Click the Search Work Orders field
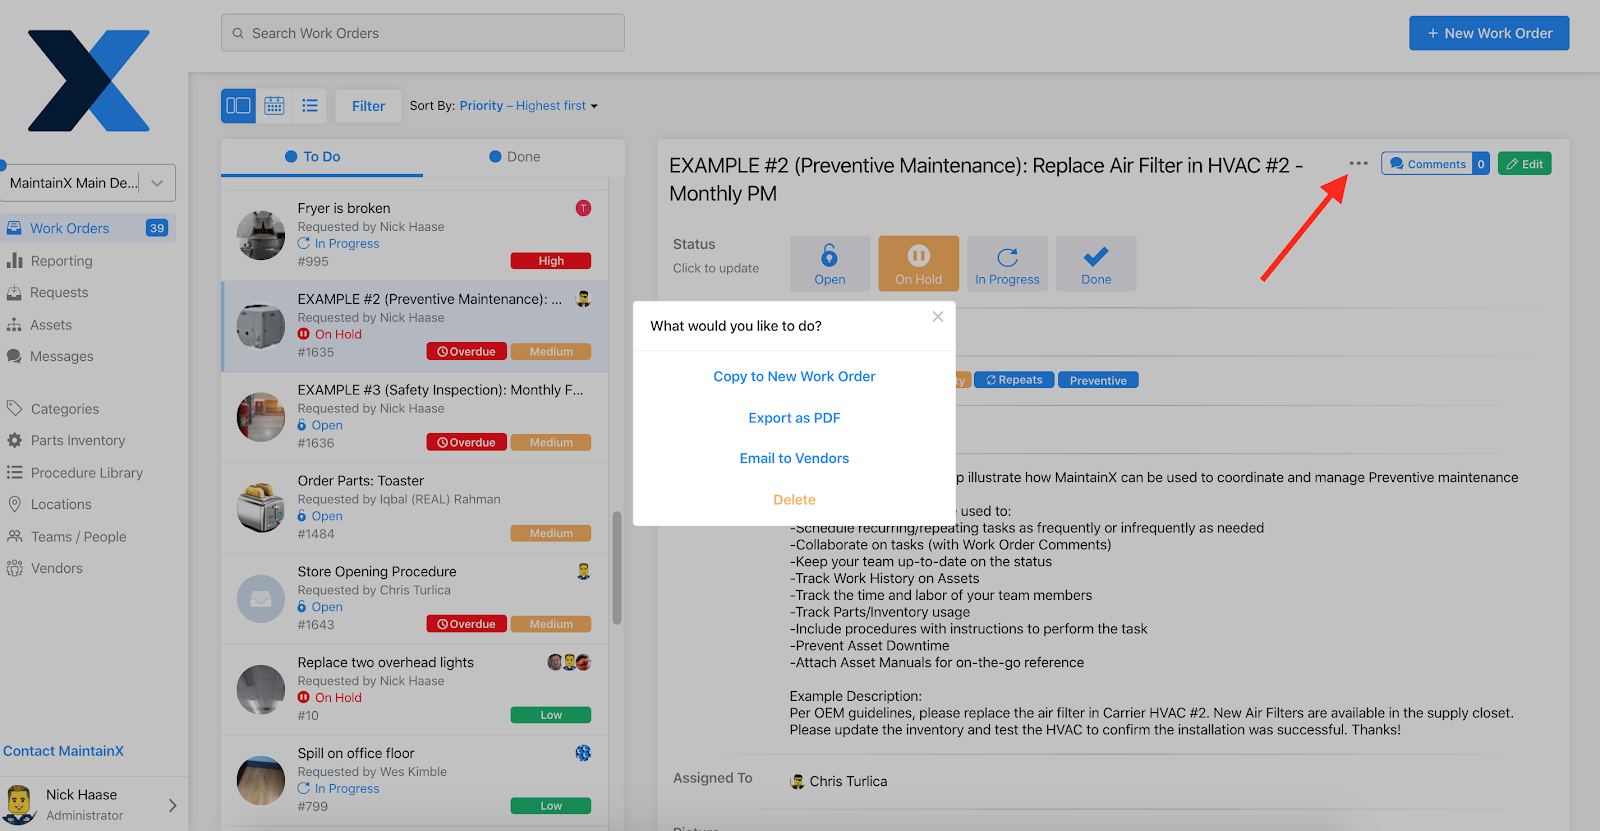1600x831 pixels. (423, 33)
